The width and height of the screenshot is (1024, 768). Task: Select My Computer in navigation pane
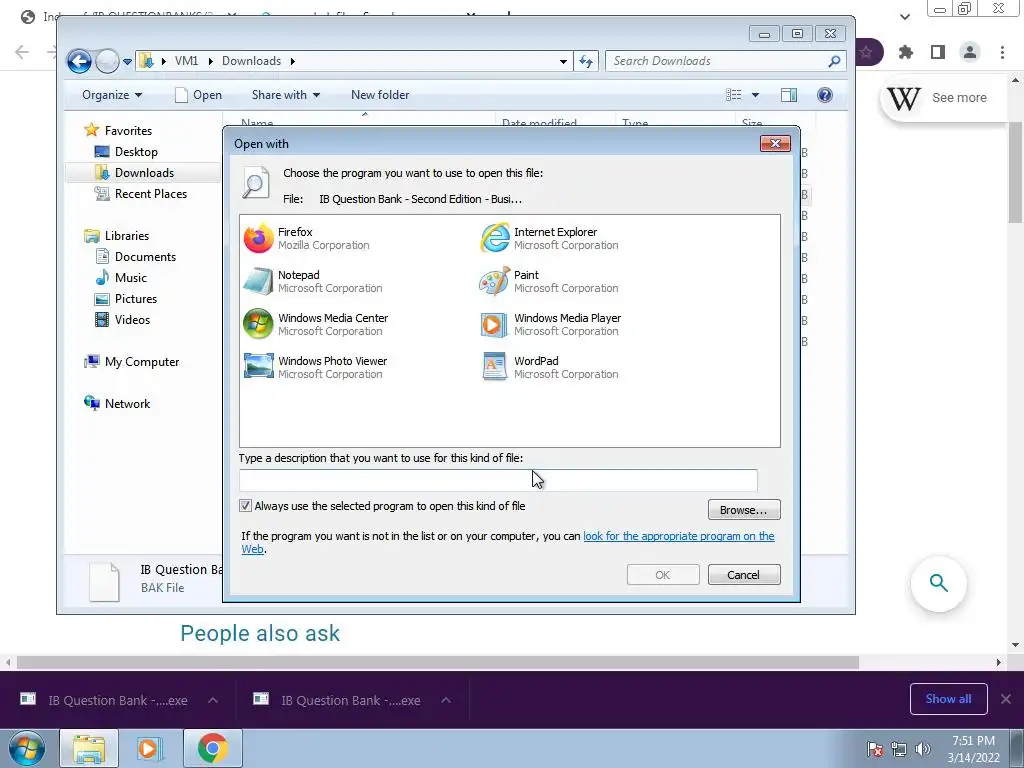[142, 362]
